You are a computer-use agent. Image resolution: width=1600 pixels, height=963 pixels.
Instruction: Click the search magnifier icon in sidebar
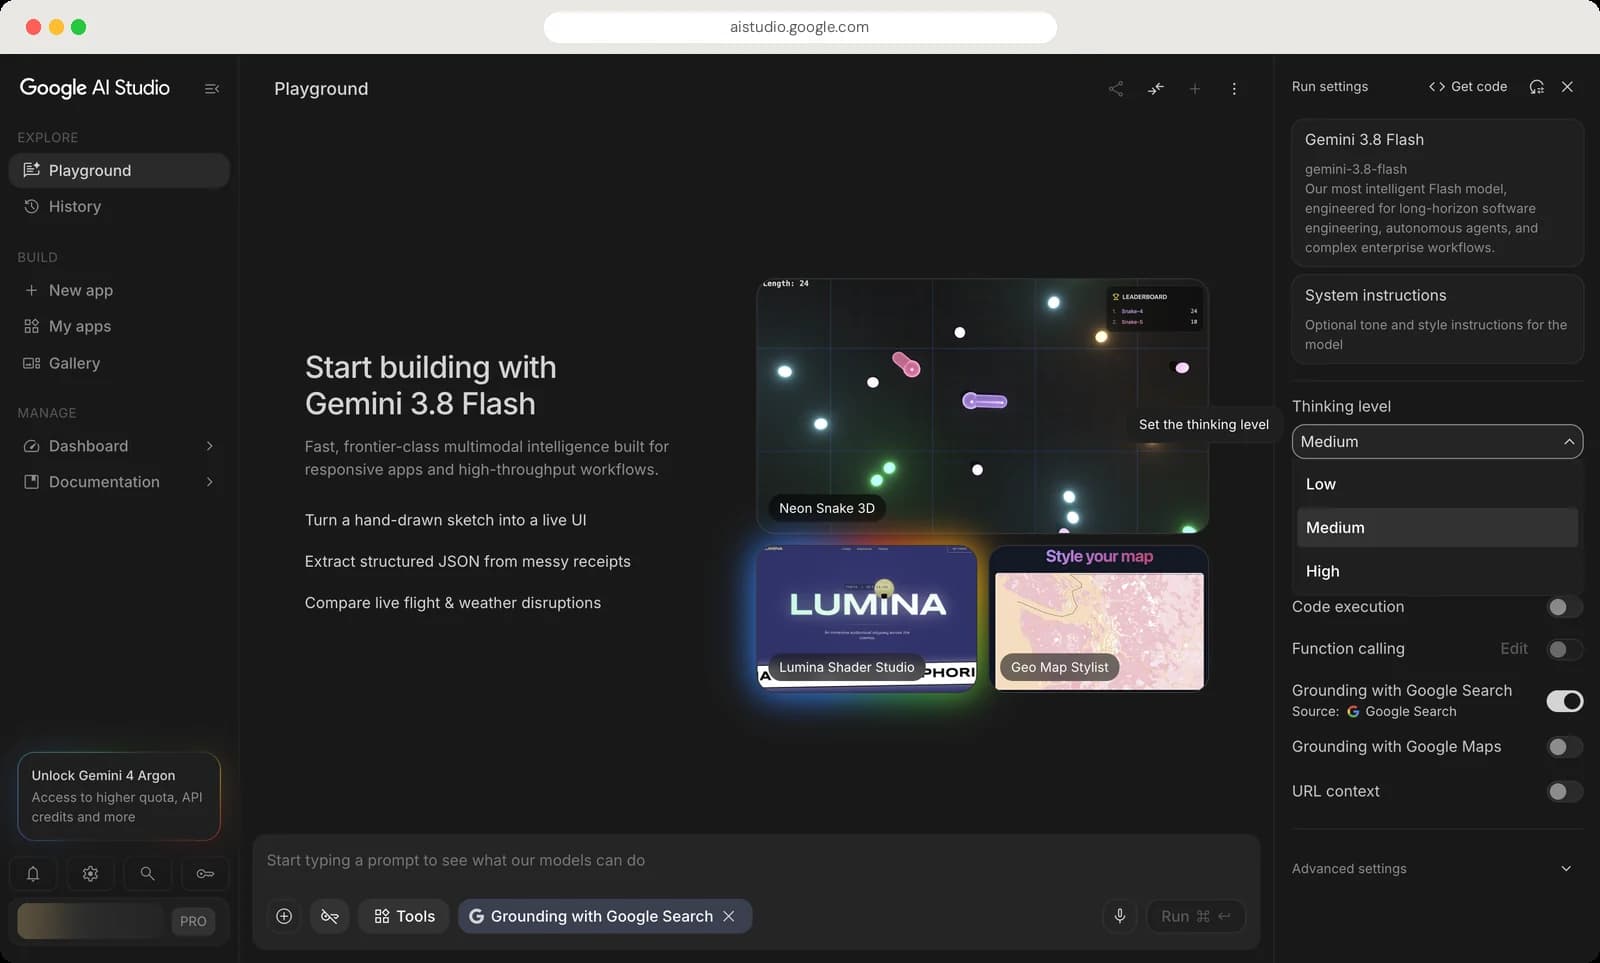[147, 874]
